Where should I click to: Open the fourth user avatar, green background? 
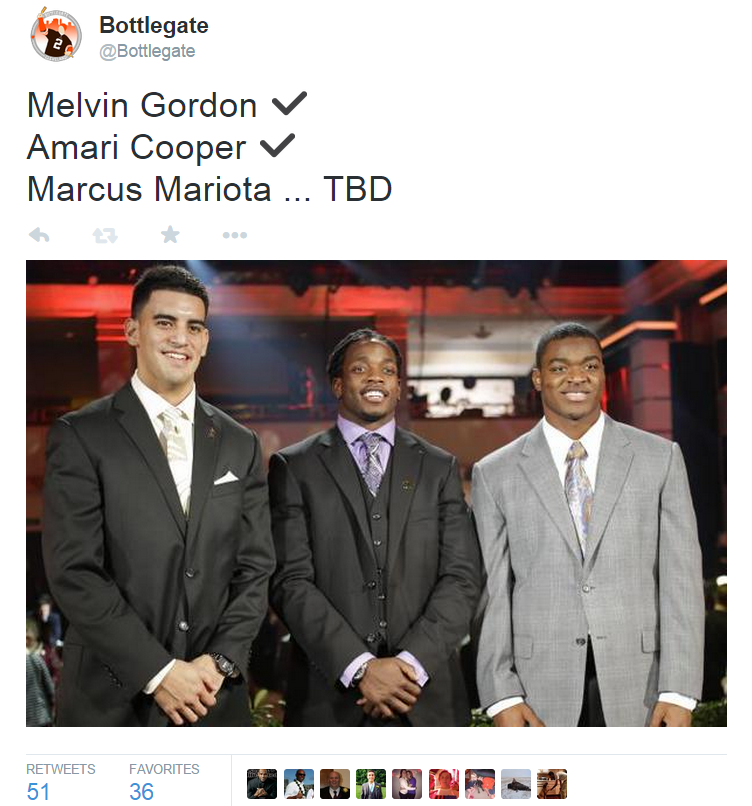click(371, 784)
